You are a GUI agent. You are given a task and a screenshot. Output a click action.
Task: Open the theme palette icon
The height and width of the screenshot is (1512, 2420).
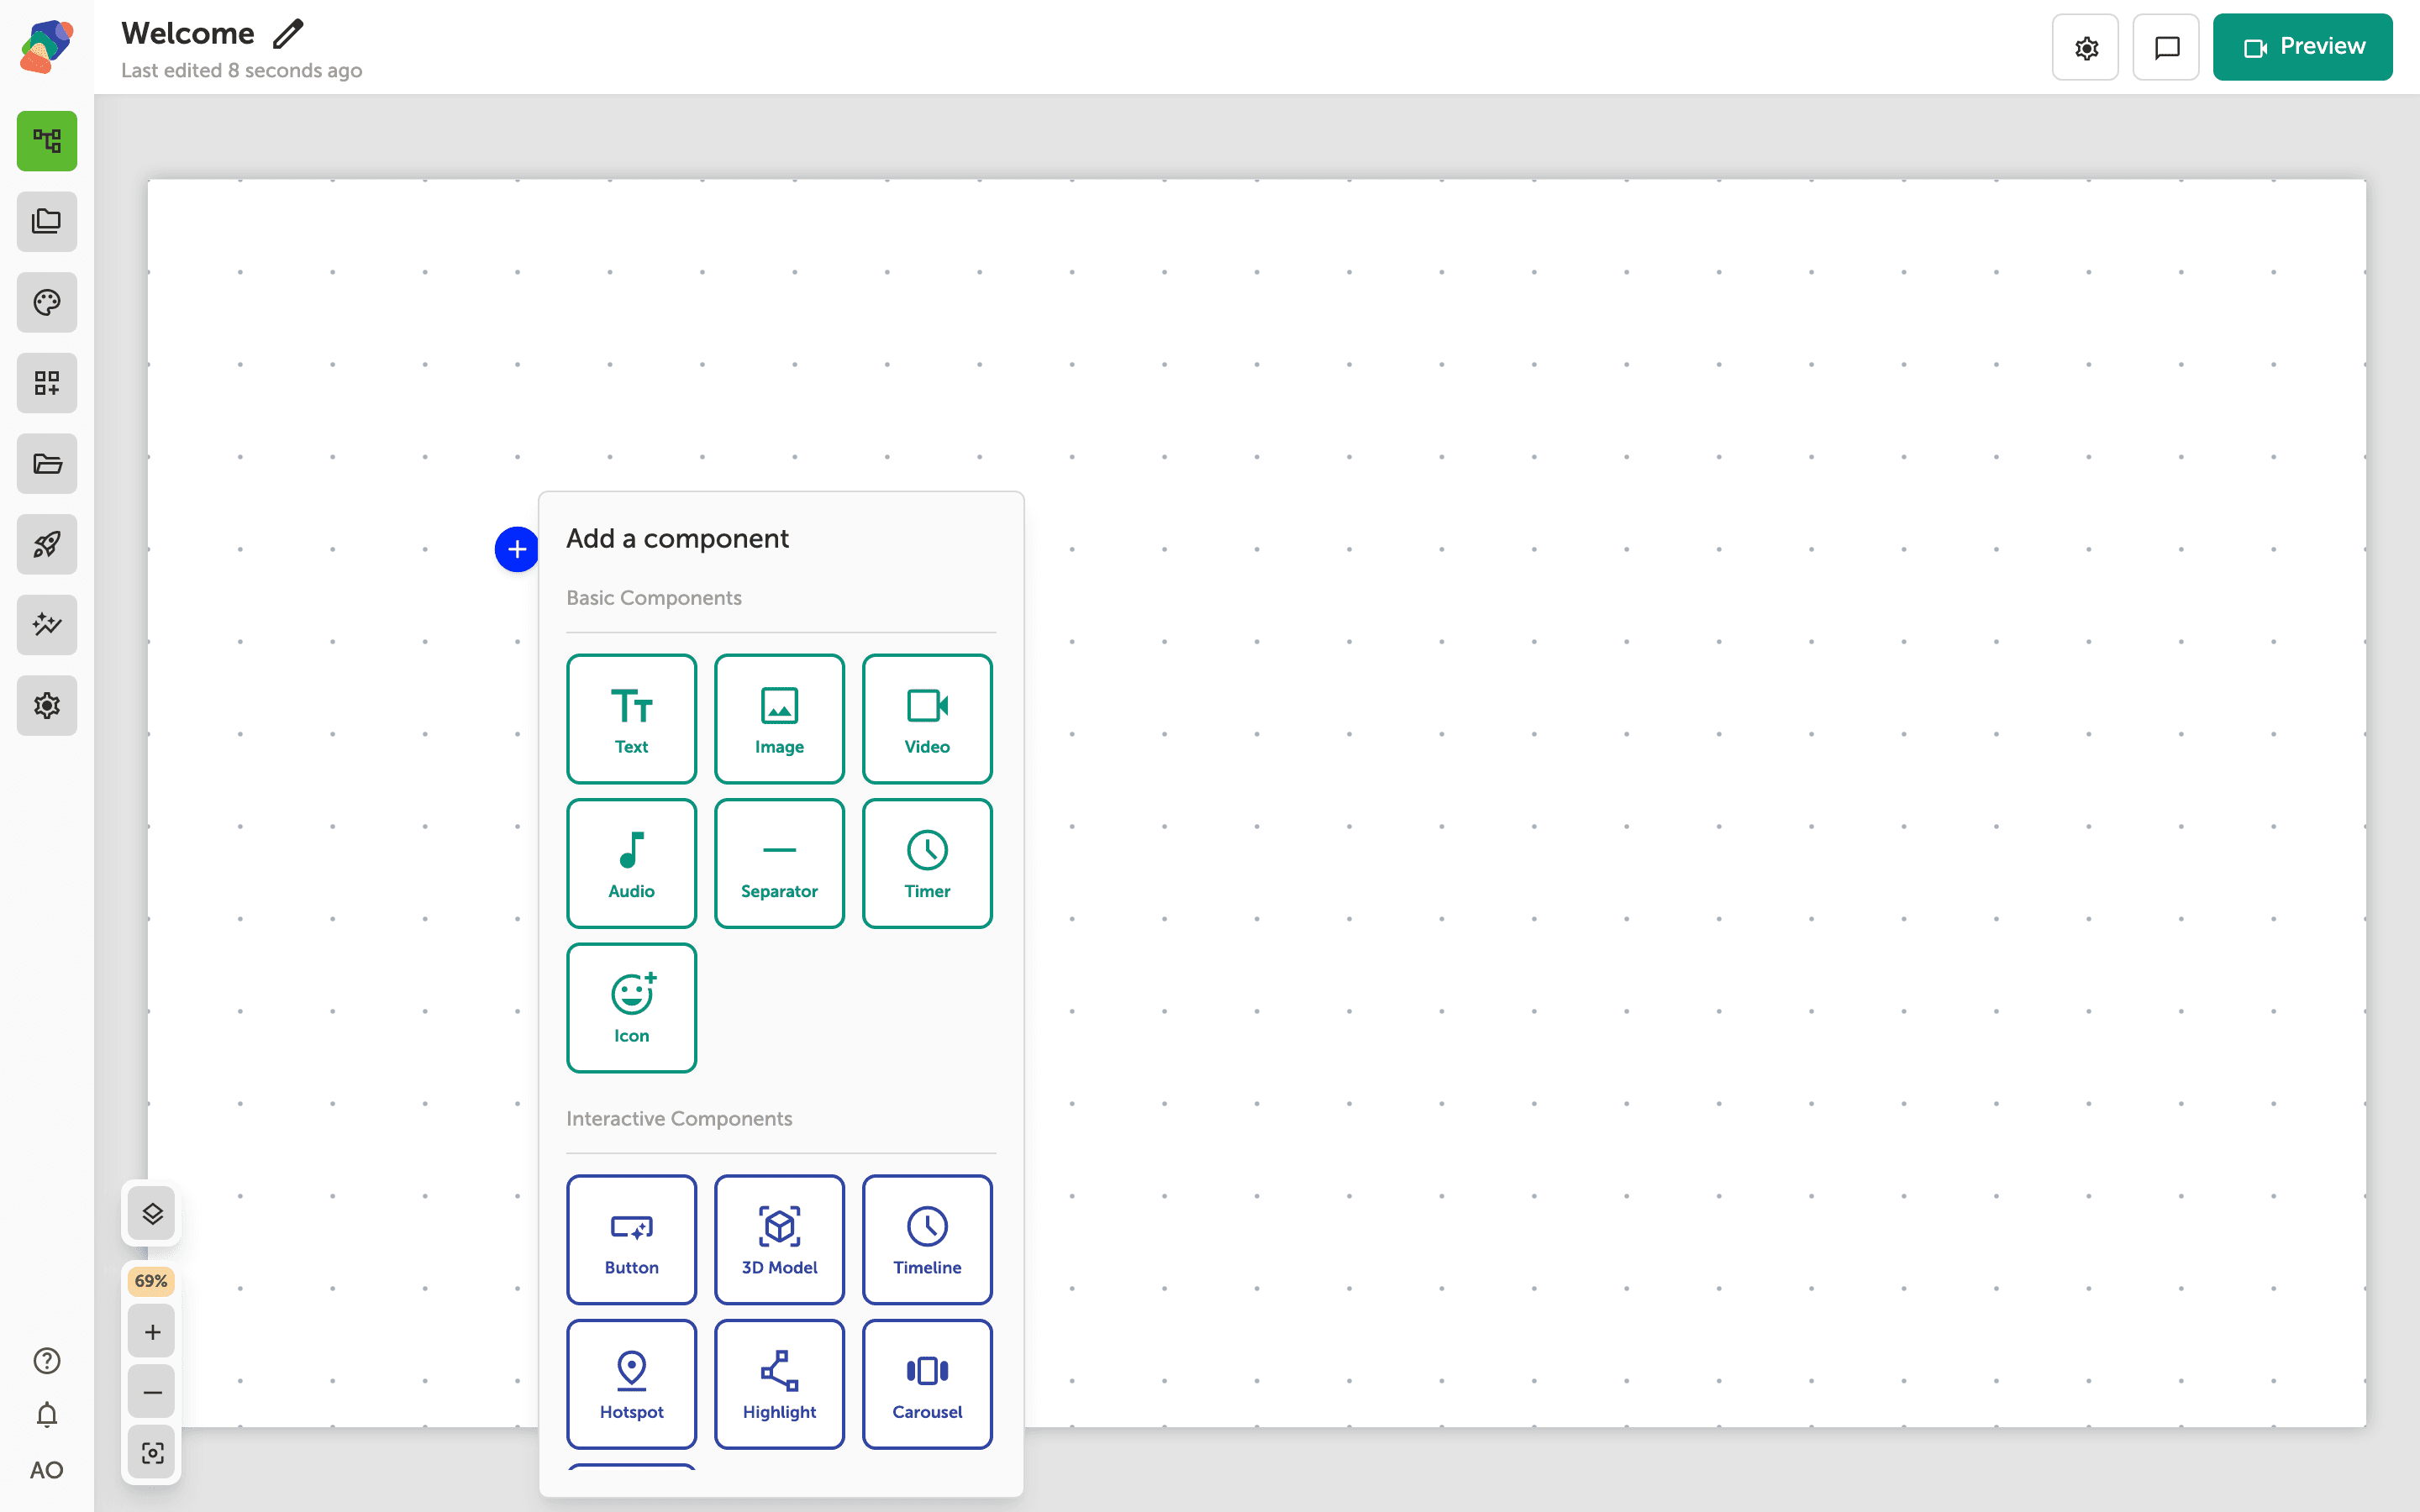click(x=47, y=302)
